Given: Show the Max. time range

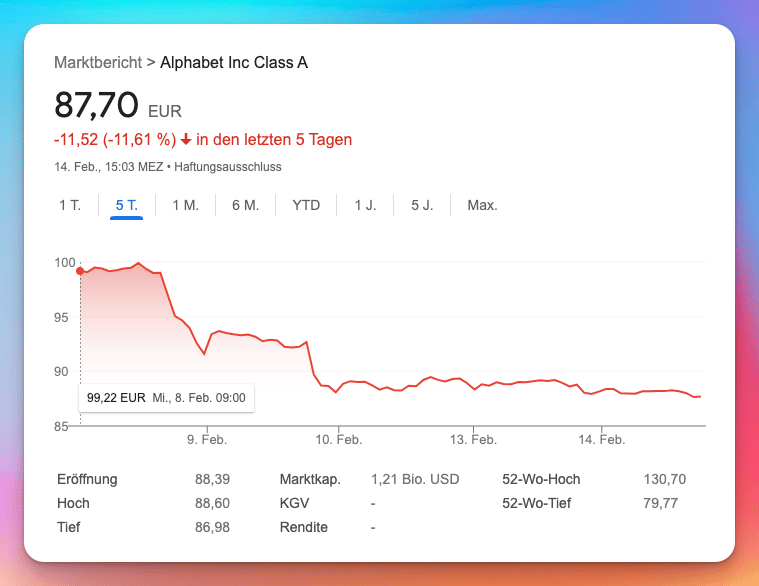Looking at the screenshot, I should pyautogui.click(x=482, y=205).
